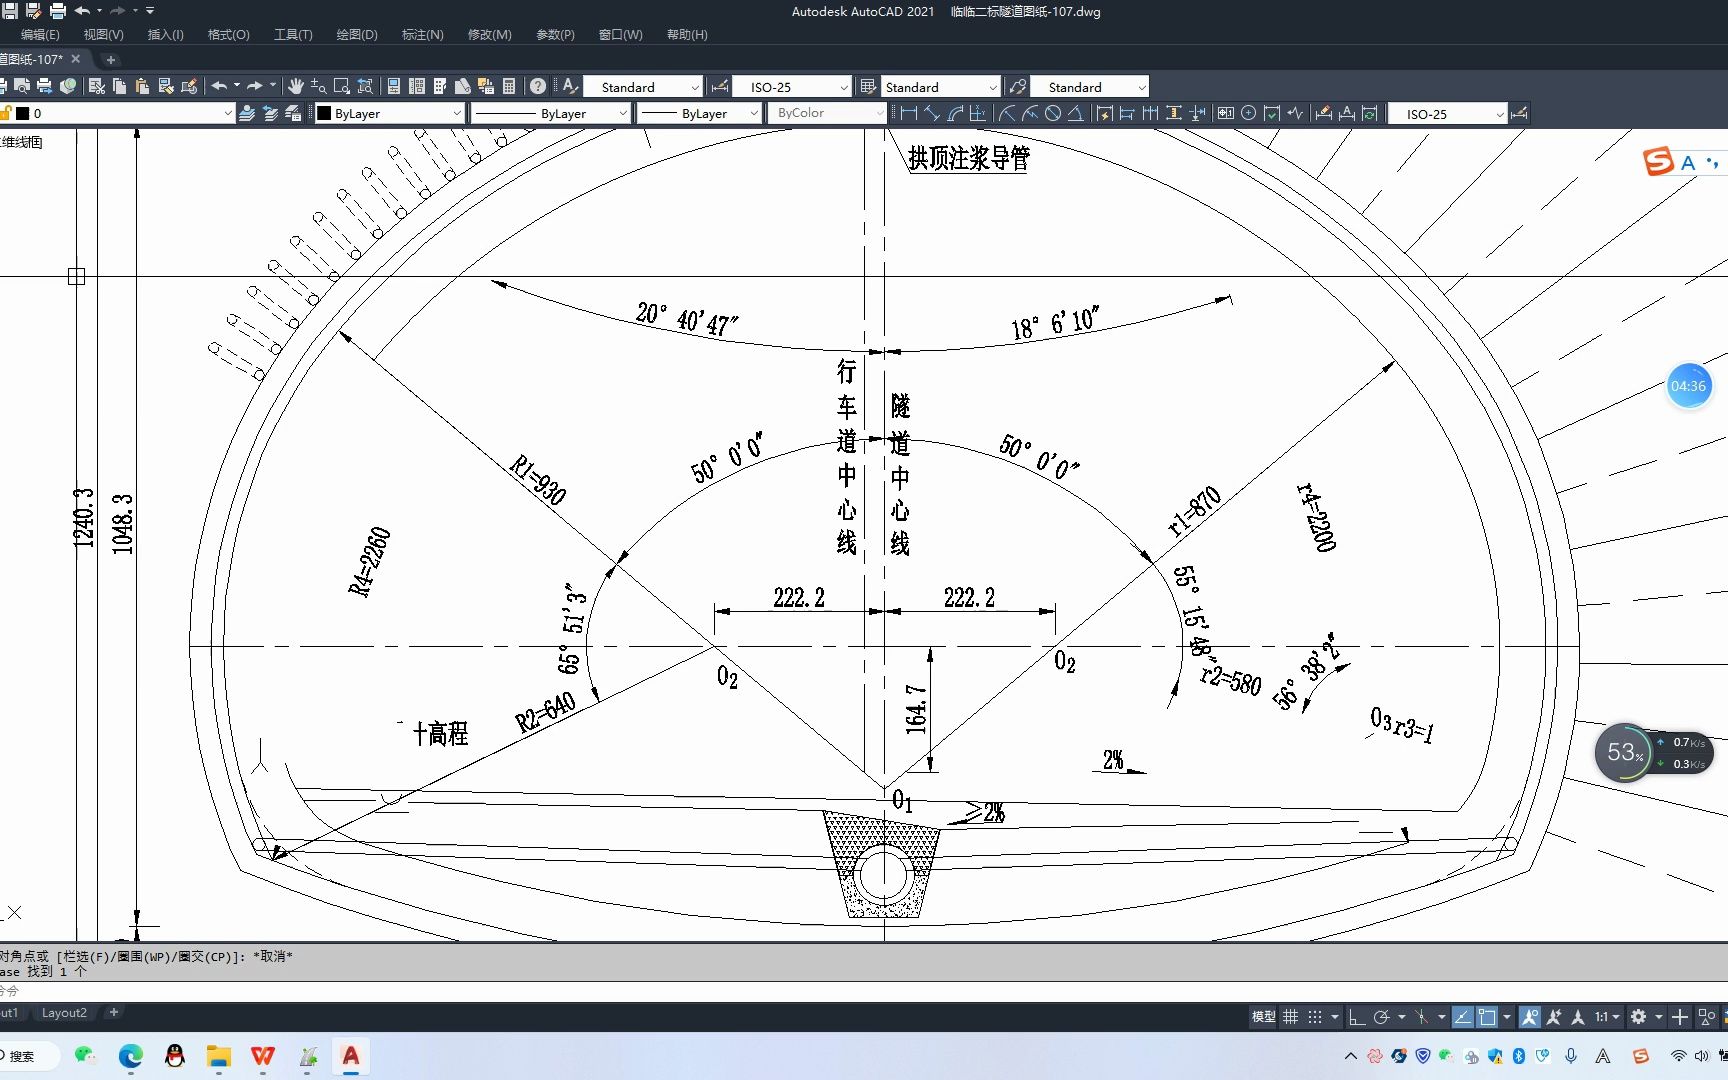Click the Save icon in quick access toolbar
The image size is (1728, 1080).
click(9, 11)
